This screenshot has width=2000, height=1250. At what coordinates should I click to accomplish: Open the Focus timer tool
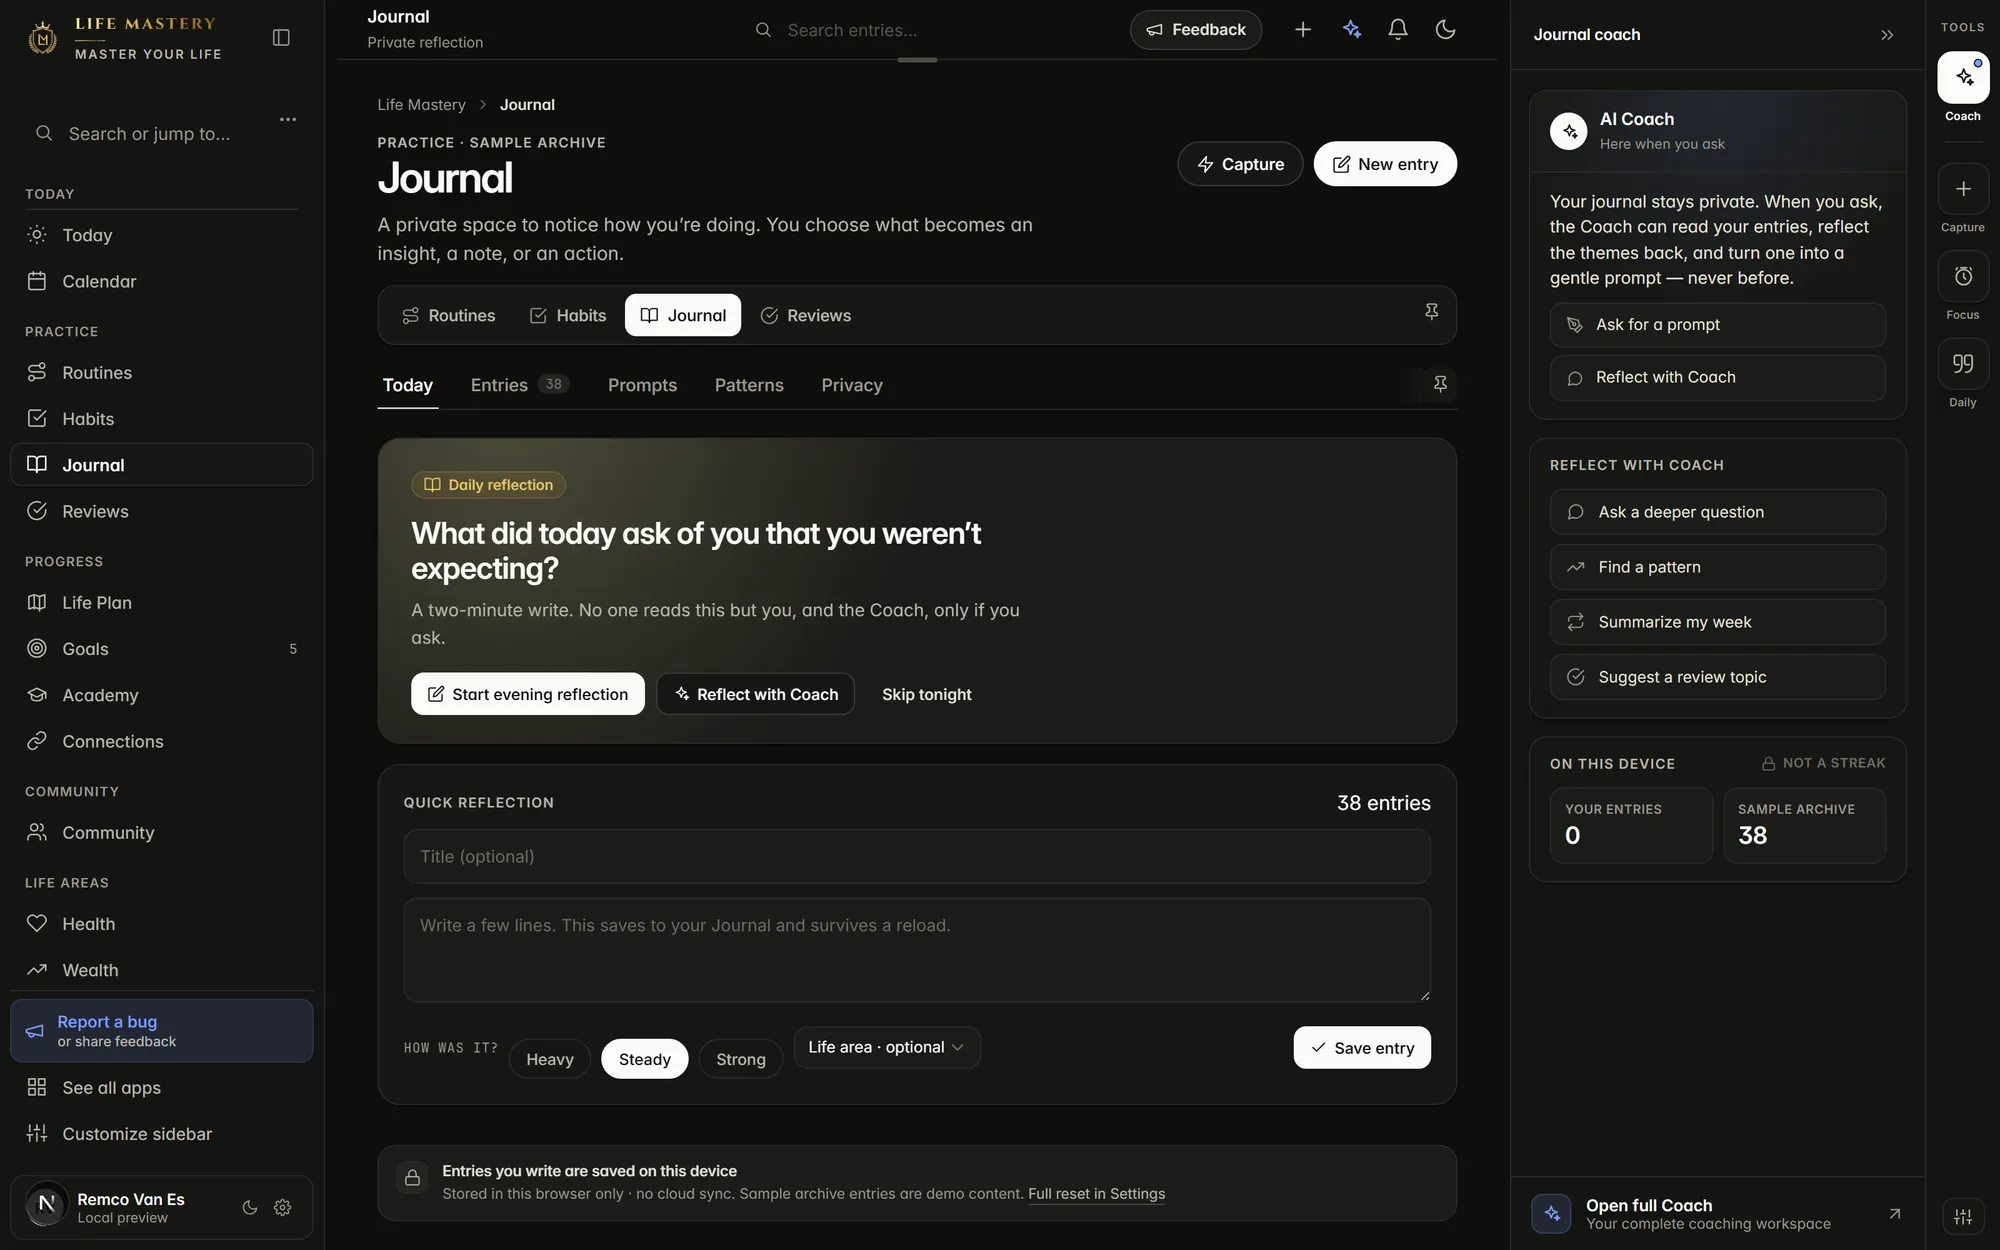coord(1963,277)
